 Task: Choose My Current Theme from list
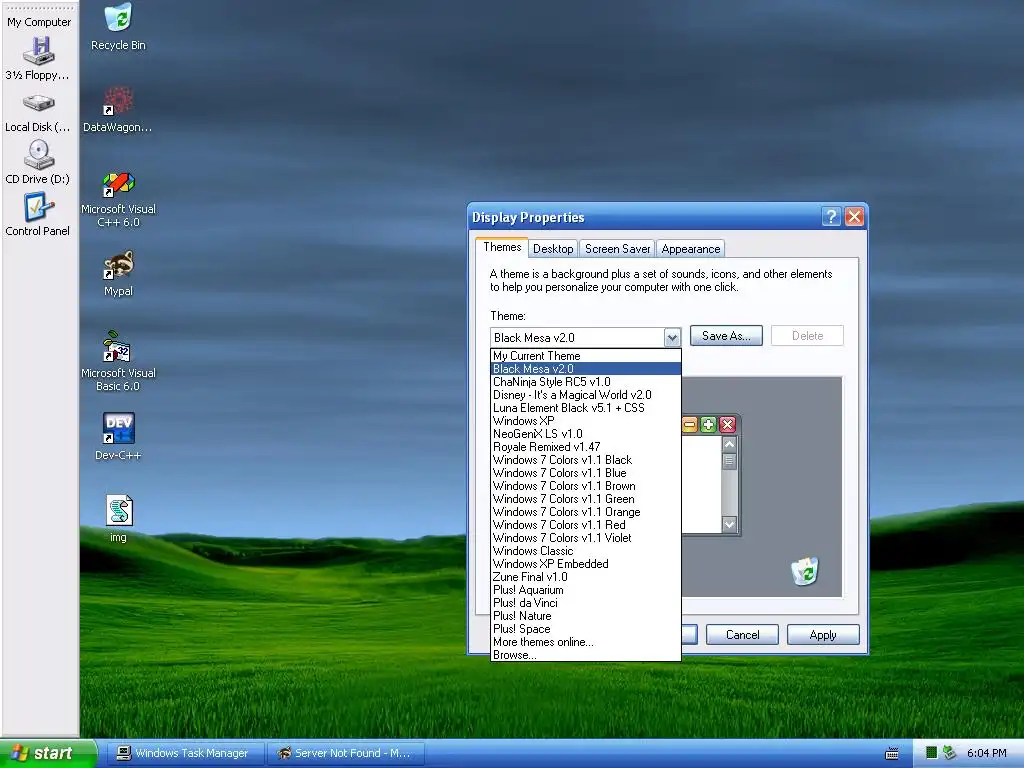(586, 356)
